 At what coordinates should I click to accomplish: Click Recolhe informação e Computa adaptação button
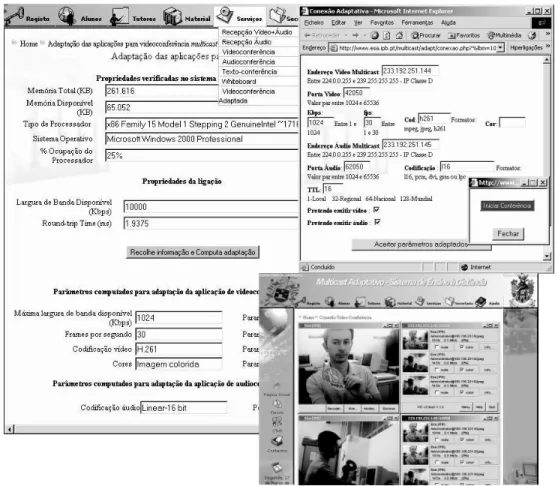(193, 252)
